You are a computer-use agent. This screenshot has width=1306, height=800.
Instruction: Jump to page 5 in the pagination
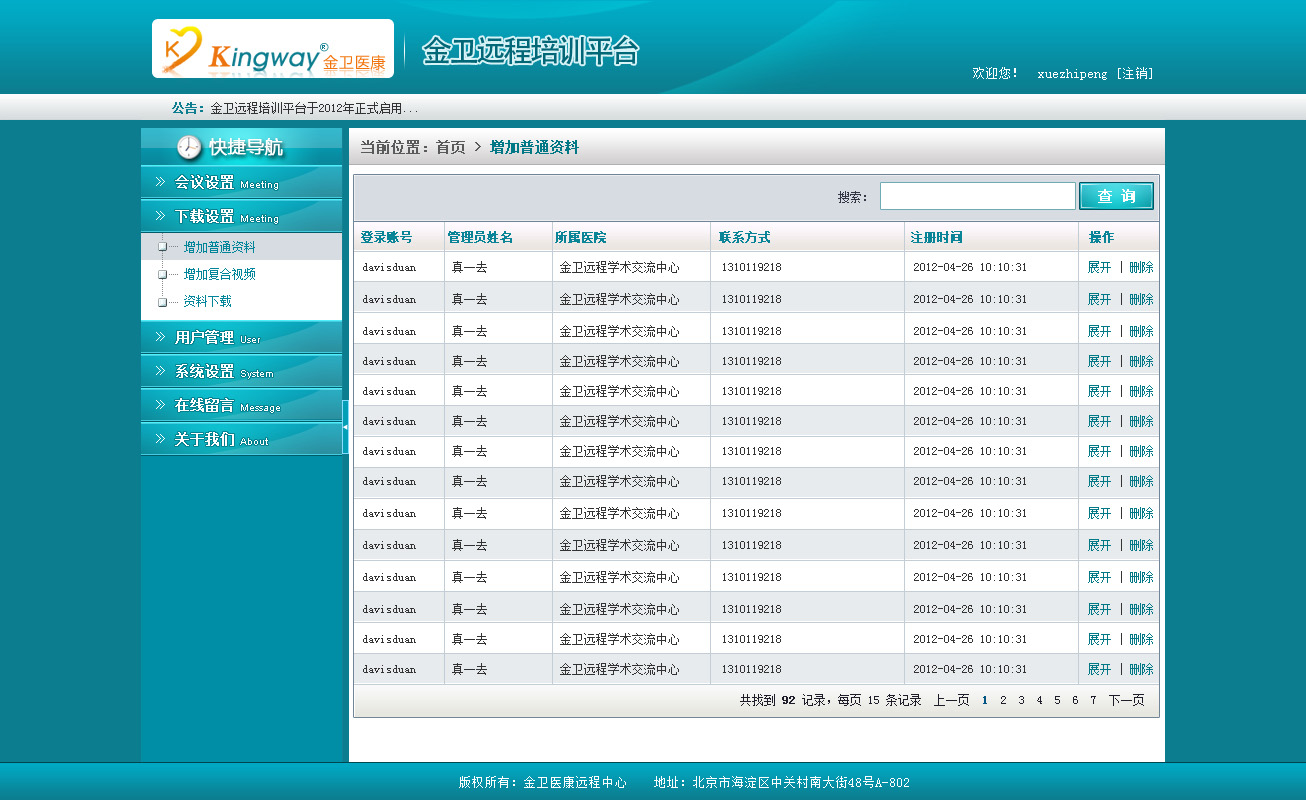coord(1057,700)
